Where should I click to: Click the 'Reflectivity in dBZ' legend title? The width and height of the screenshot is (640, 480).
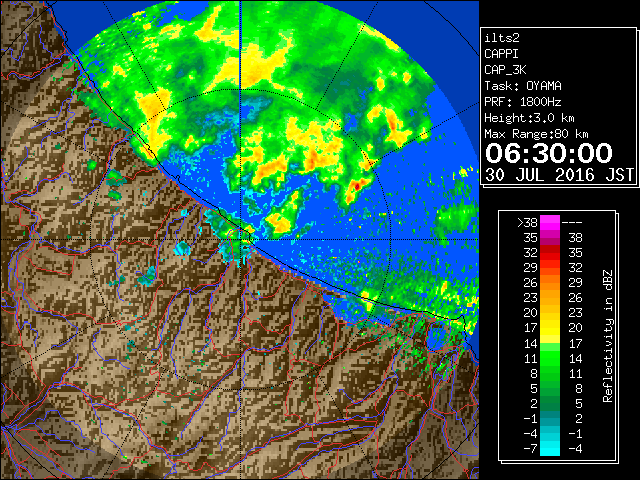tap(608, 336)
